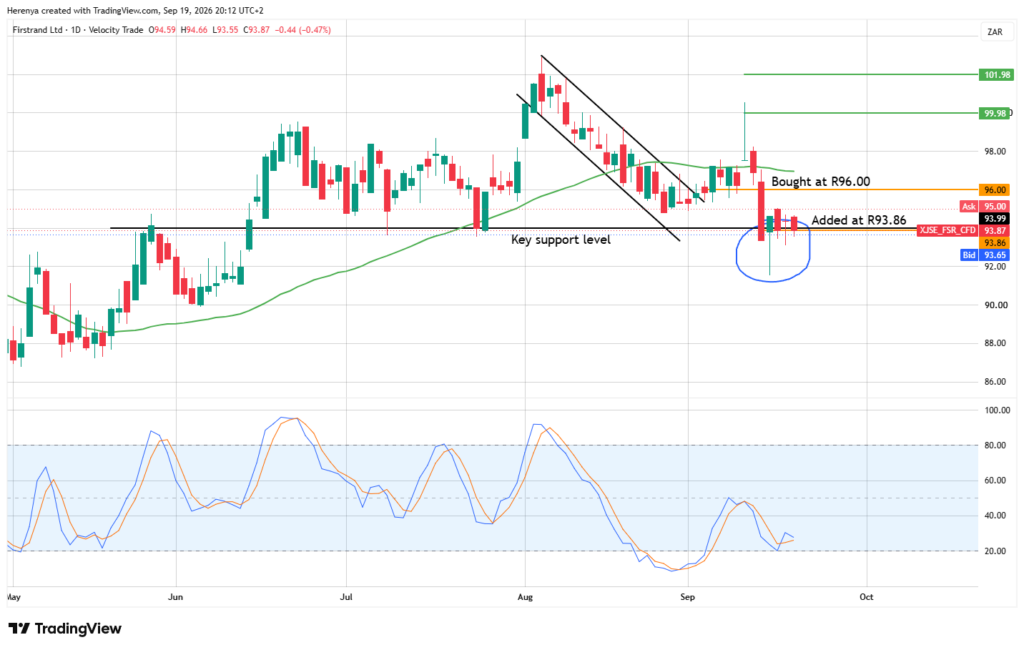Click the black 93.99 price label
Viewport: 1024px width, 650px height.
click(994, 219)
